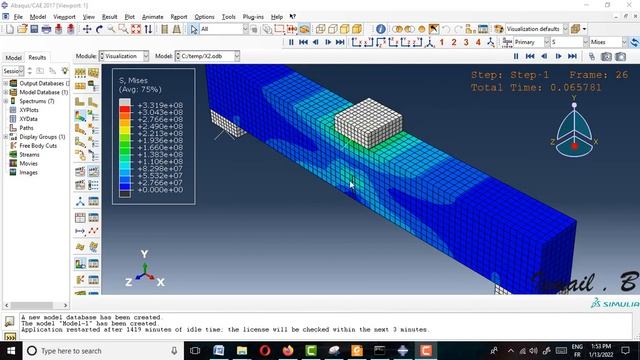Screen dimensions: 640x360
Task: Apply custom view number 4
Action: (x=478, y=42)
